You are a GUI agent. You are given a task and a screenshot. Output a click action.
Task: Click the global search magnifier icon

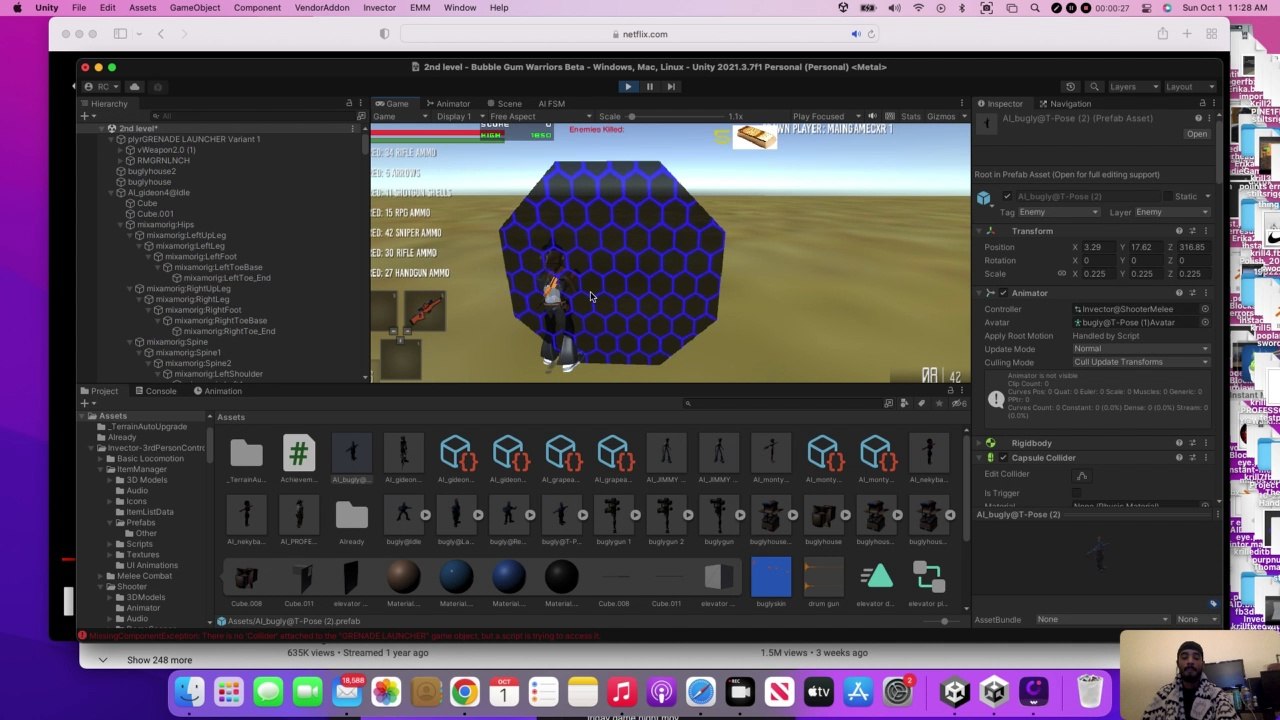(1094, 87)
